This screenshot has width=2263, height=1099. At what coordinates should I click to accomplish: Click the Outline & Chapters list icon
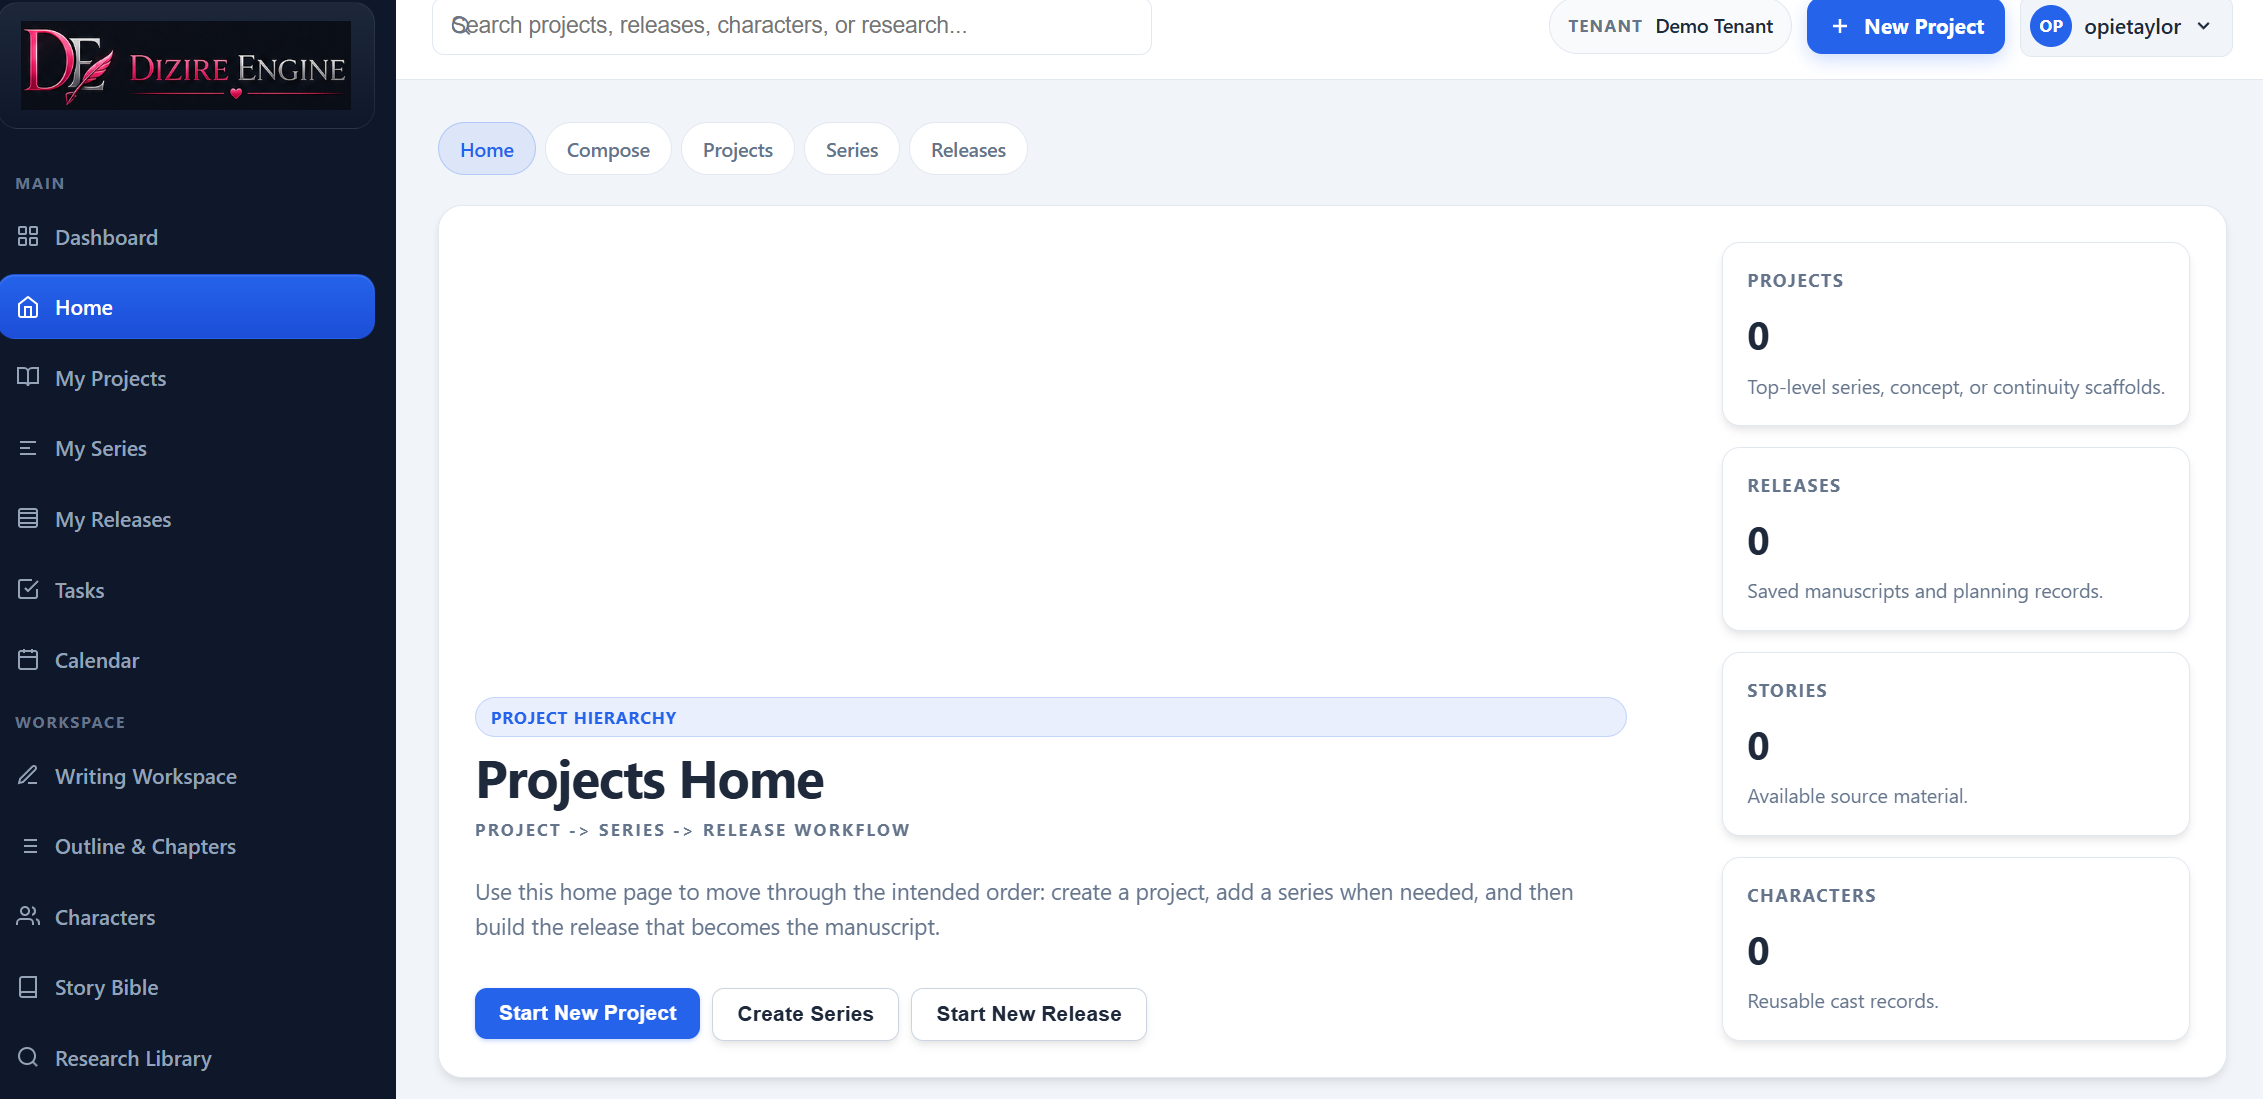tap(30, 846)
